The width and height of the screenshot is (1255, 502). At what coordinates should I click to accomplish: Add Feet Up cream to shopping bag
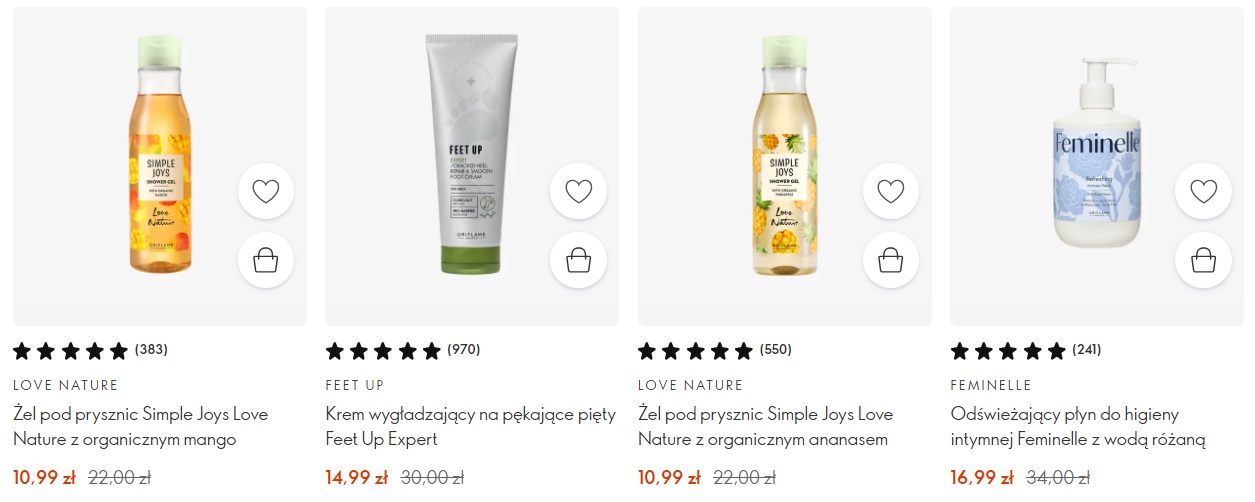(579, 261)
